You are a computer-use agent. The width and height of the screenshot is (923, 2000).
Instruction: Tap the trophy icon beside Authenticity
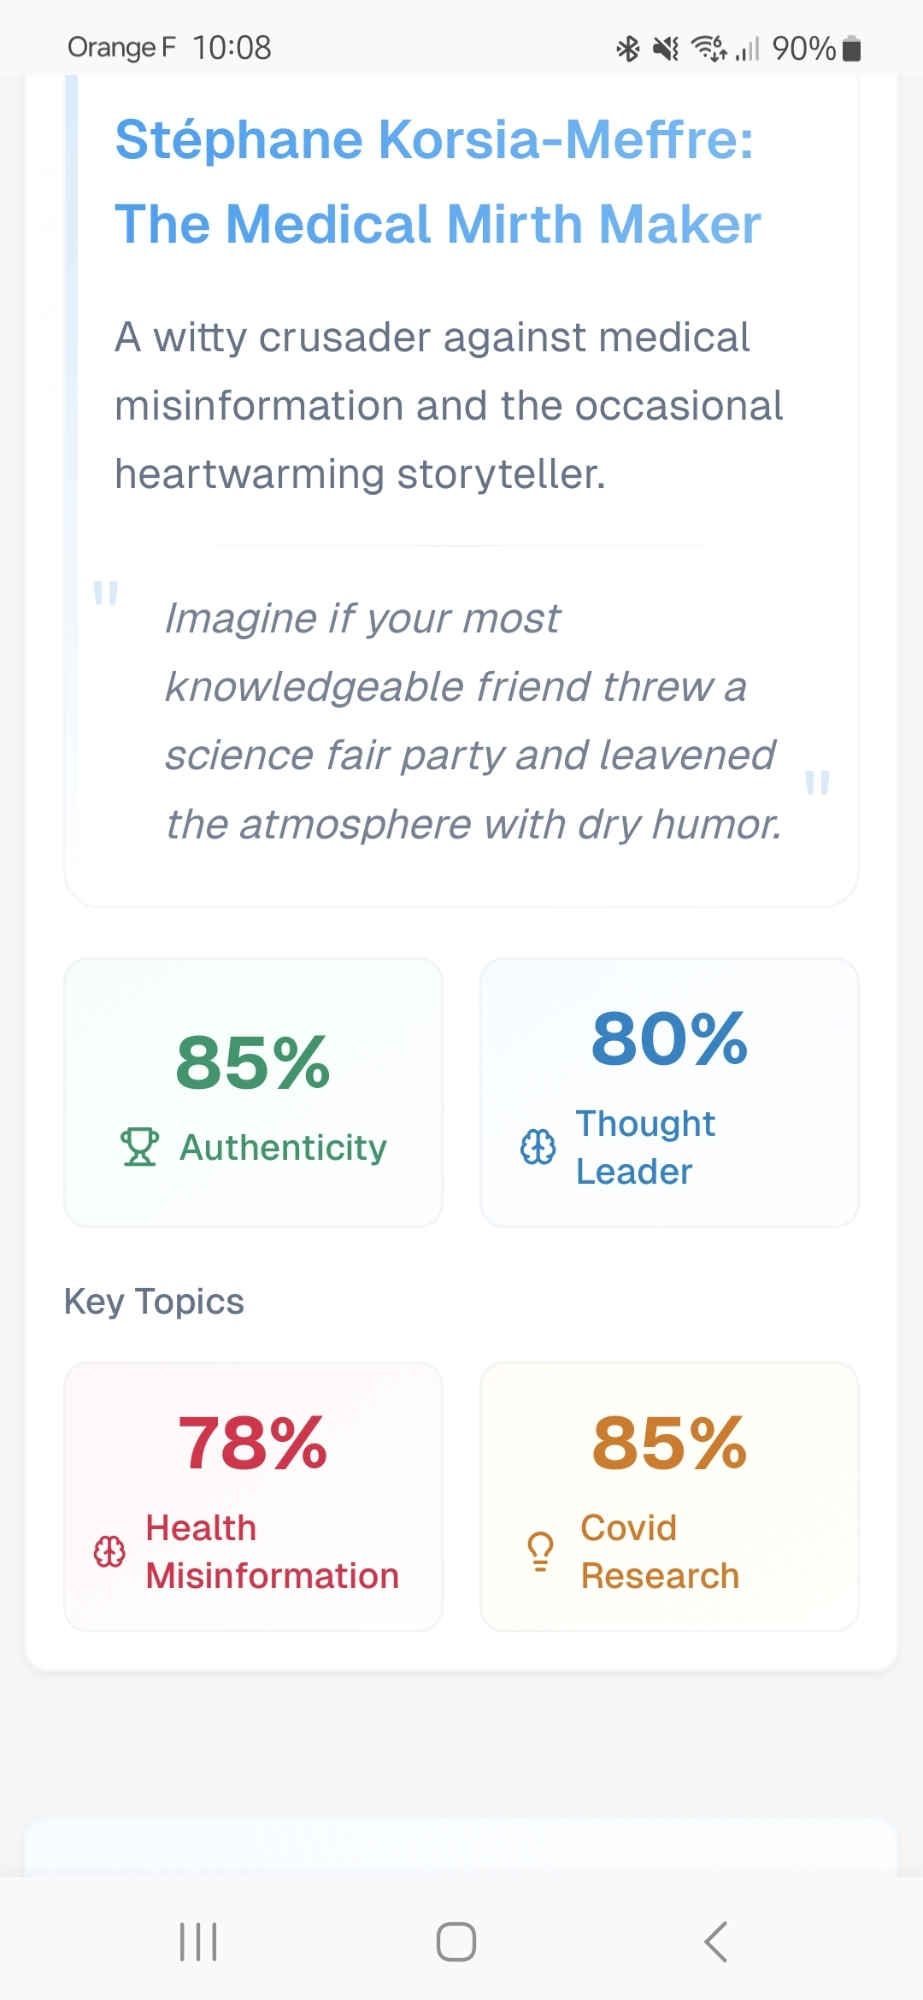(x=139, y=1147)
